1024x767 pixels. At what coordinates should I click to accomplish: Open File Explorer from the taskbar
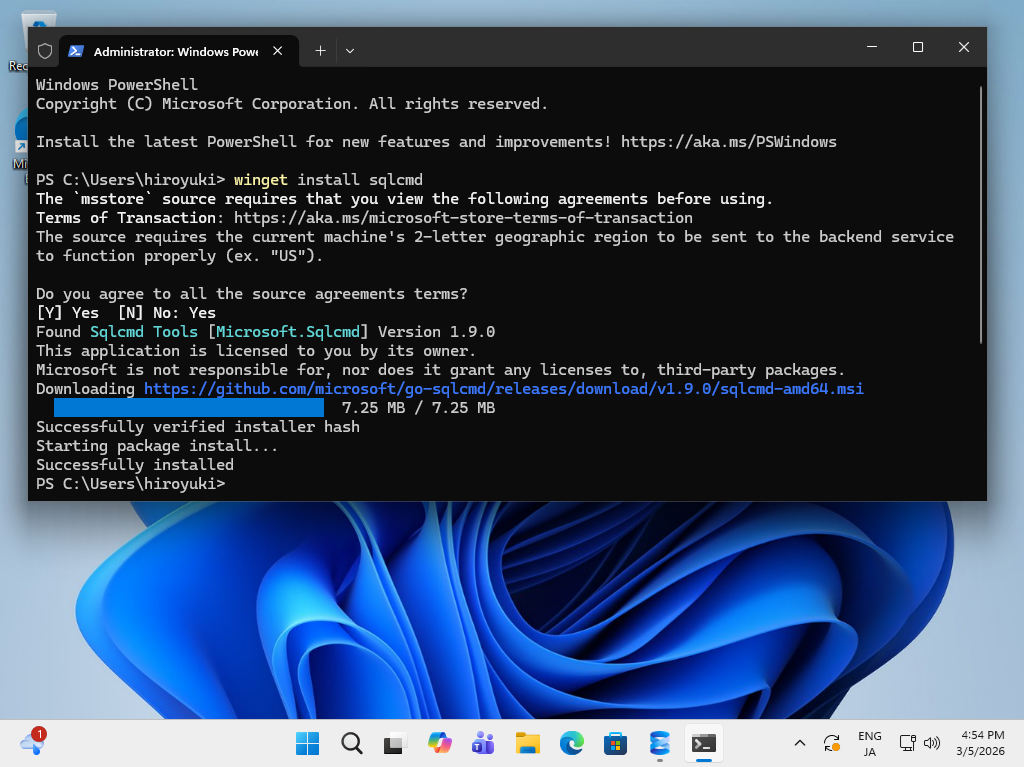pyautogui.click(x=528, y=743)
